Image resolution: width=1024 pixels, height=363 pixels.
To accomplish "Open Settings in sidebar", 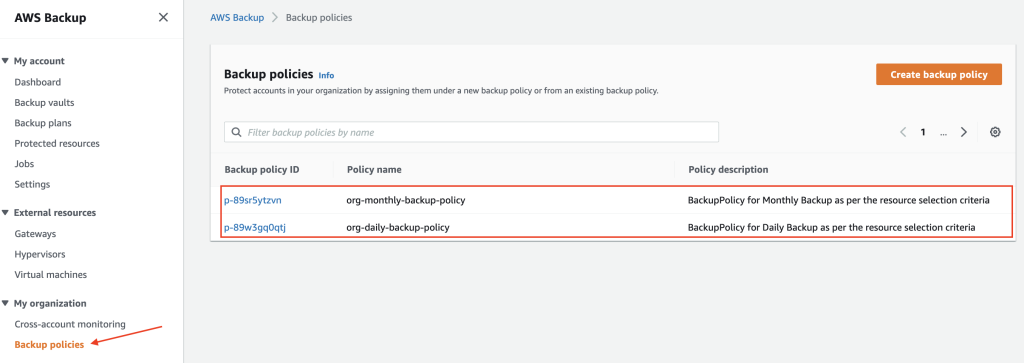I will pyautogui.click(x=32, y=184).
